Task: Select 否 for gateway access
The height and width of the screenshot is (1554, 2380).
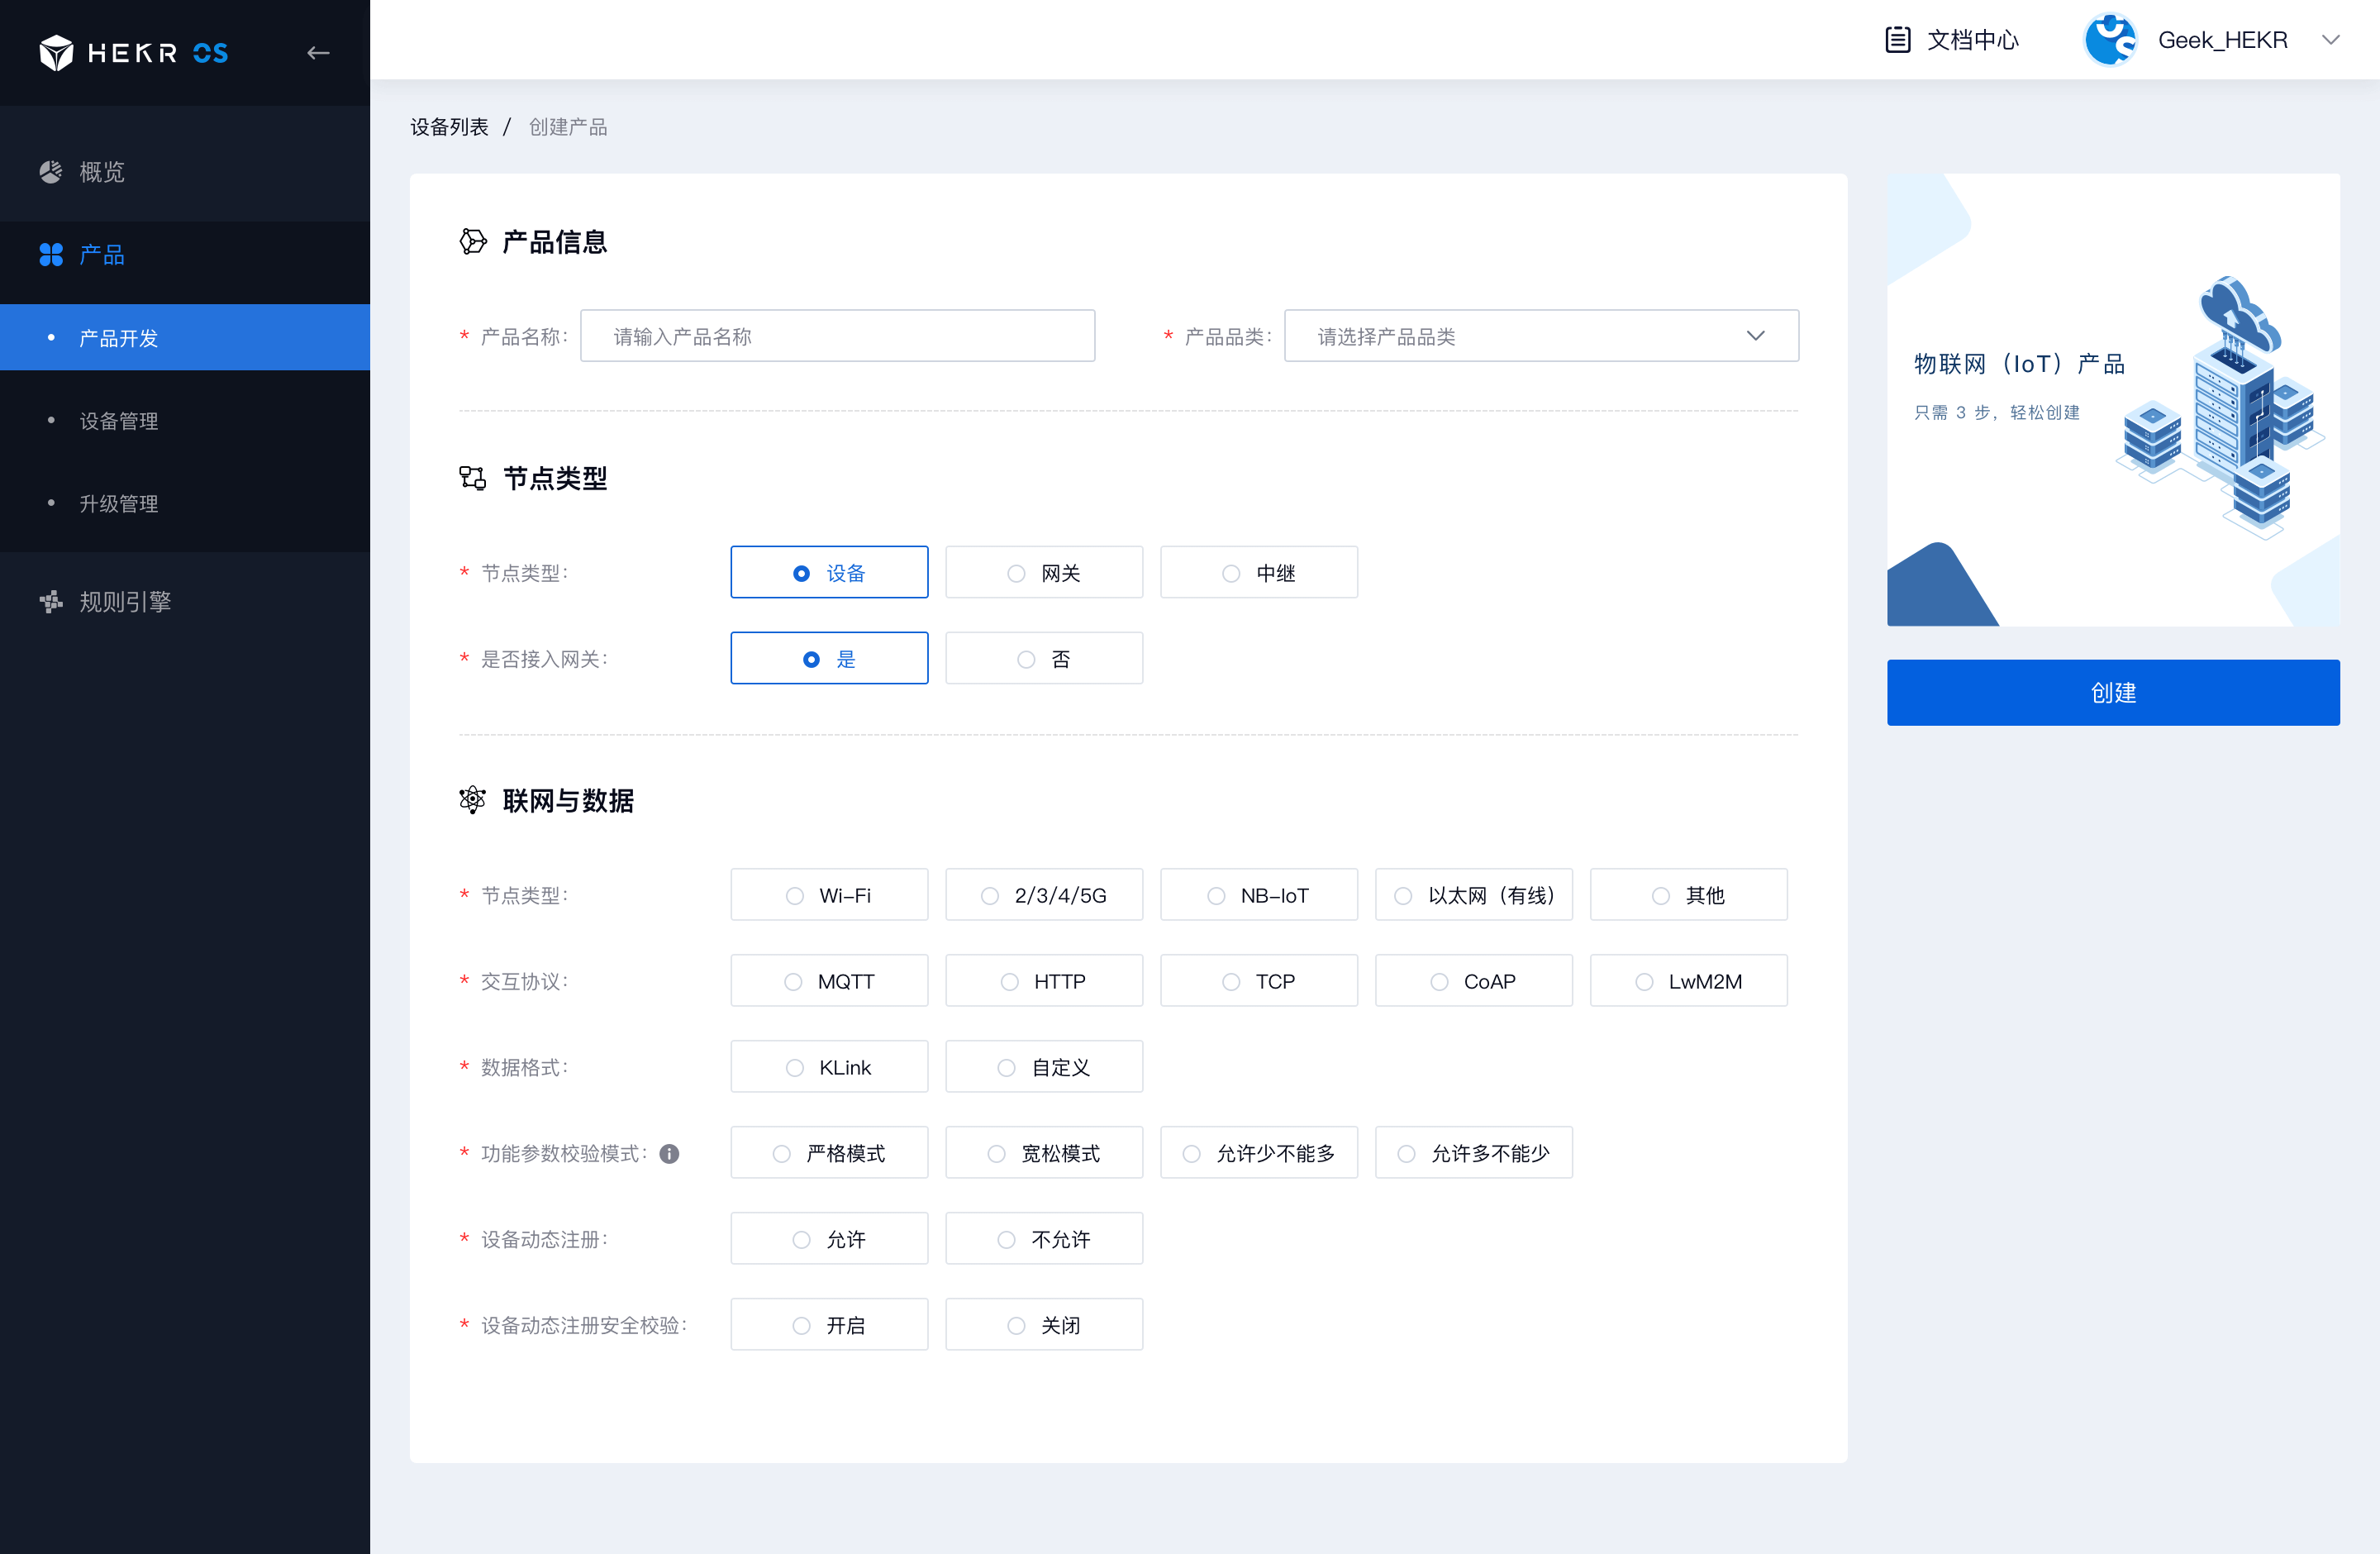Action: 1043,659
